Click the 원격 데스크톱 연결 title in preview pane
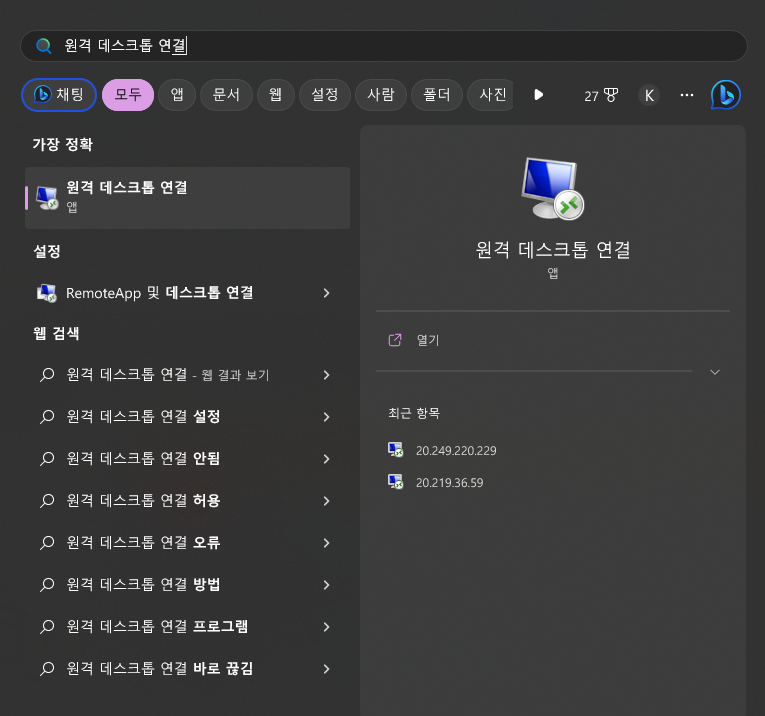 point(553,250)
